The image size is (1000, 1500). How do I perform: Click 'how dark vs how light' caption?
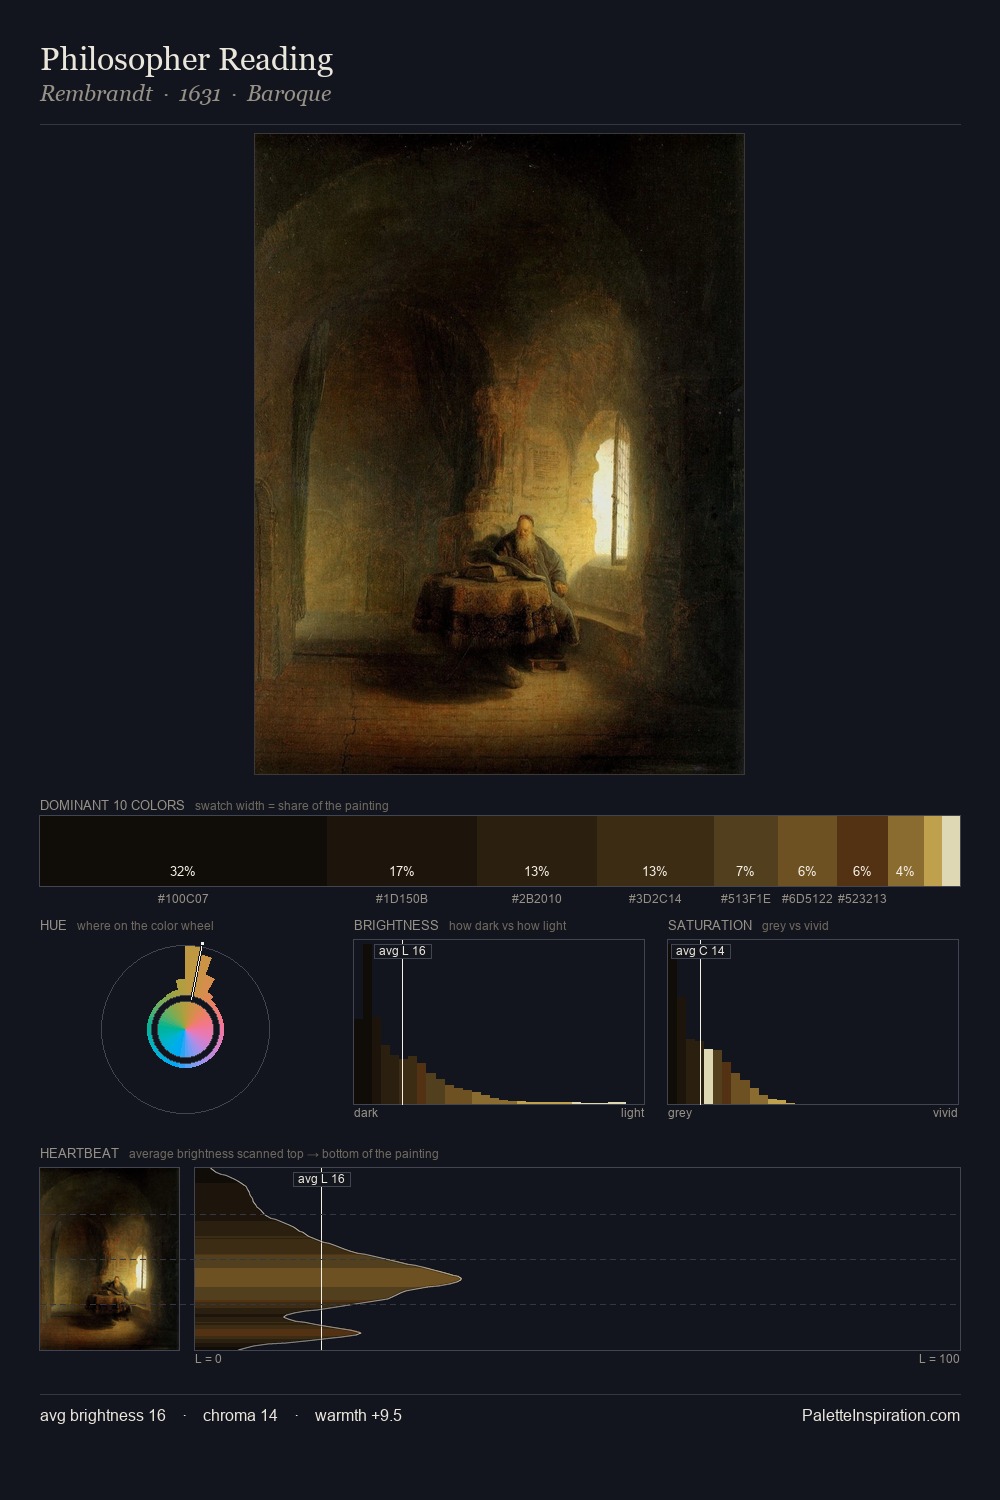click(x=507, y=926)
